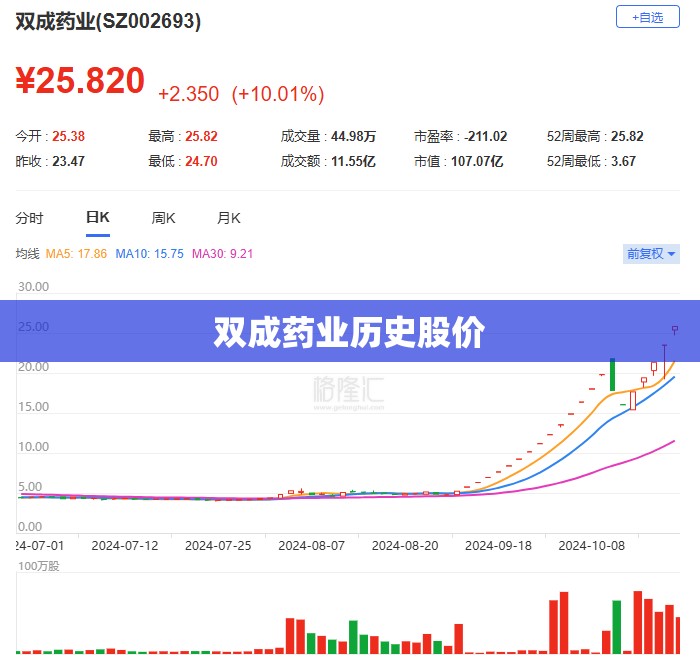The width and height of the screenshot is (700, 663).
Task: Click the 10.00 price axis label
Action: (x=33, y=446)
